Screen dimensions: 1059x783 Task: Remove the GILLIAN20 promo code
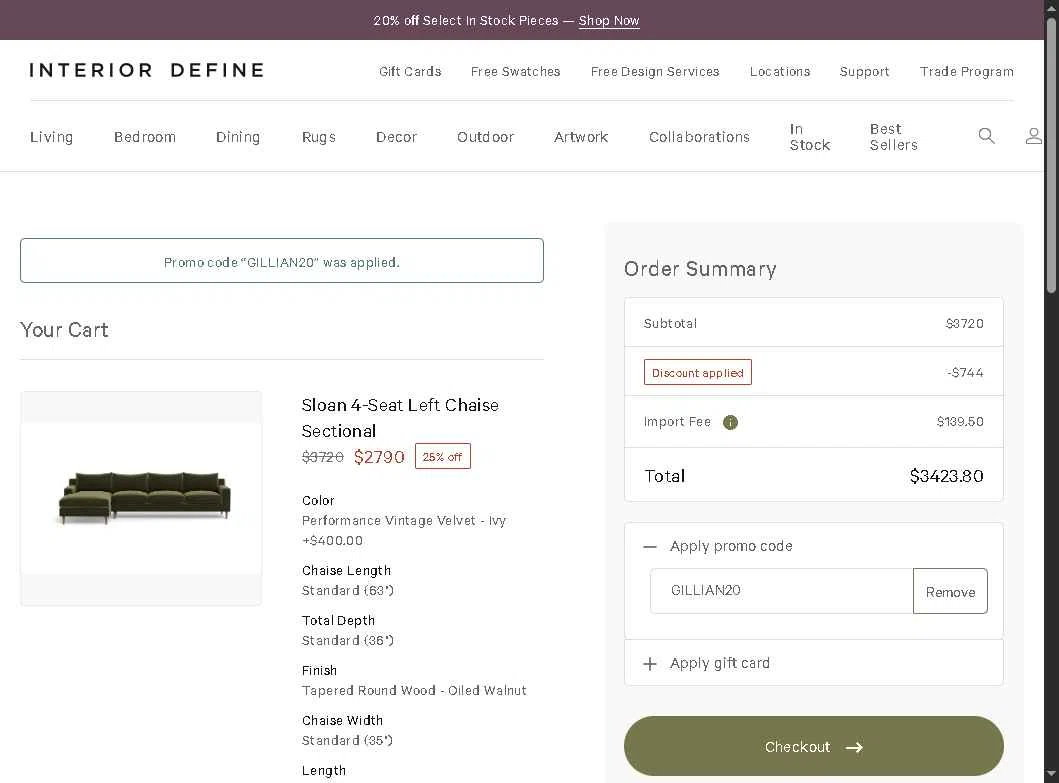click(950, 591)
